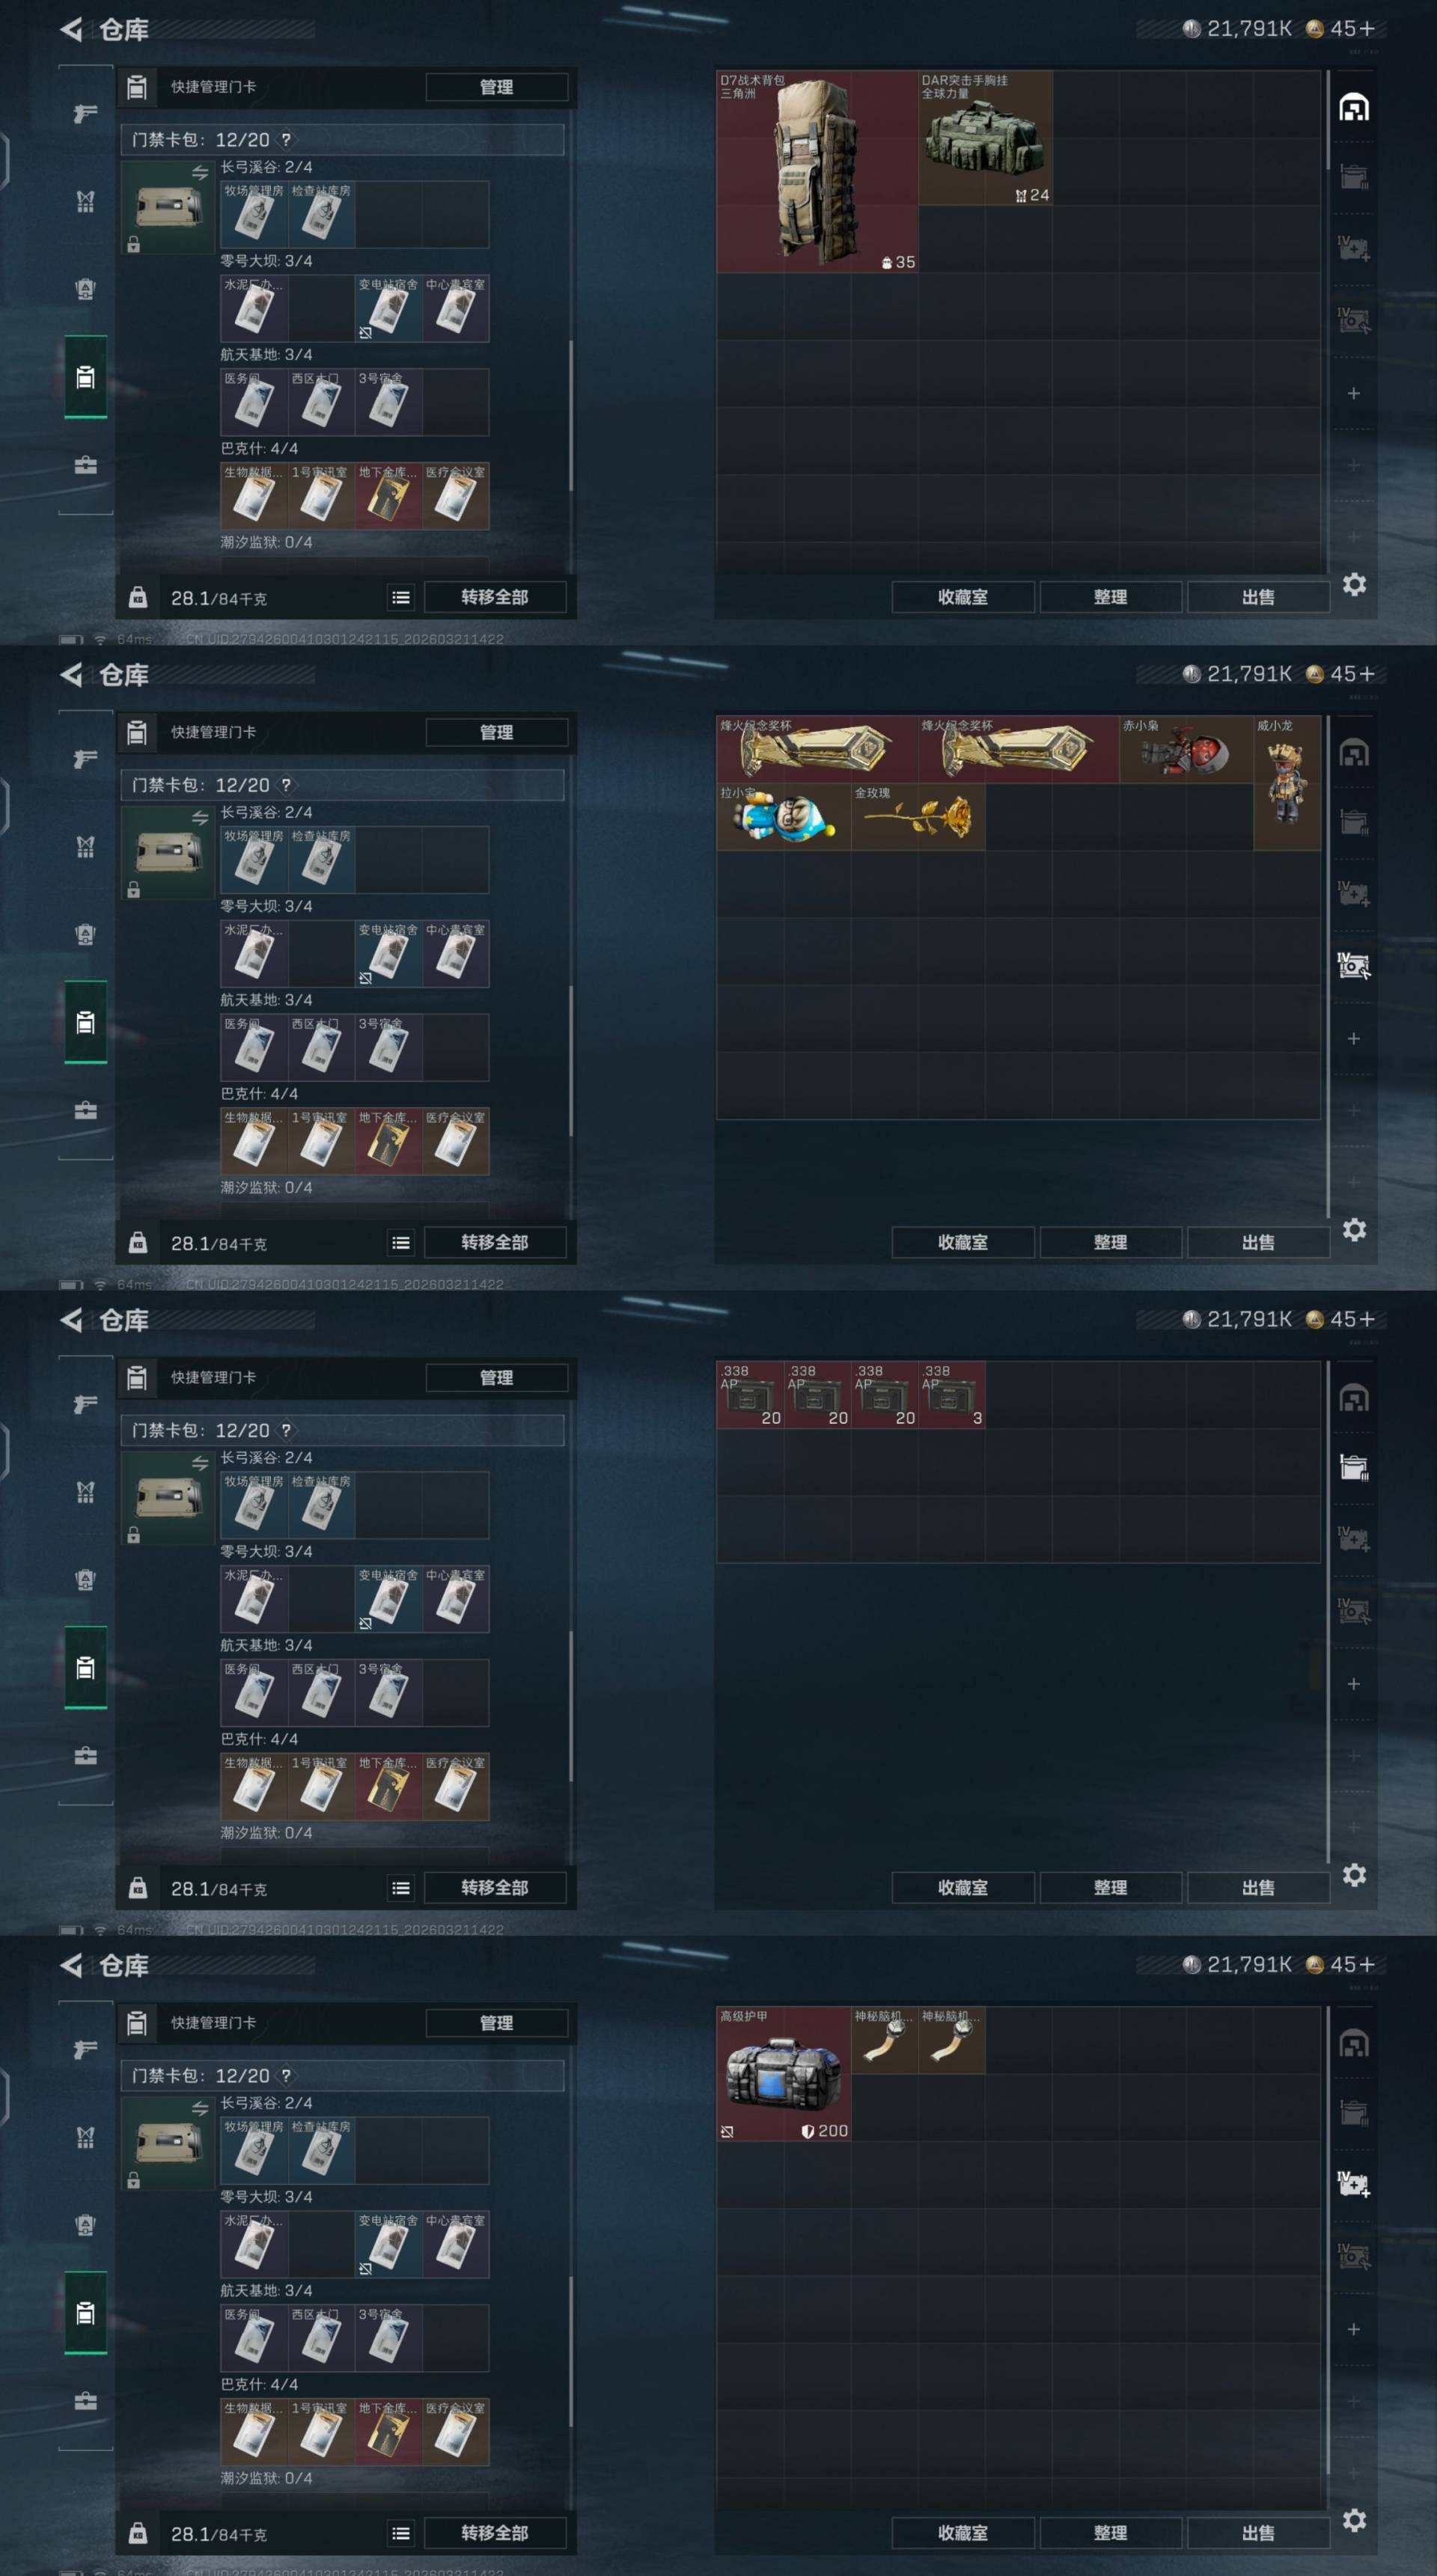Click 出售 in the D7 backpack stash view

(x=1258, y=597)
